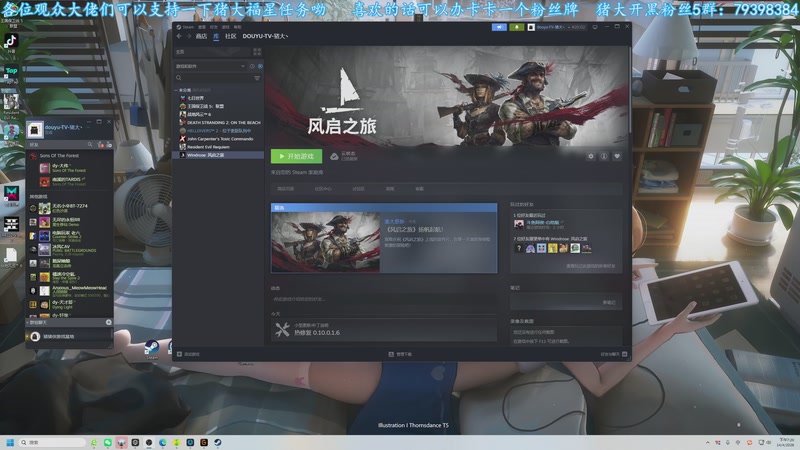Open Steam icon in Windows taskbar
This screenshot has width=800, height=450.
pos(218,442)
